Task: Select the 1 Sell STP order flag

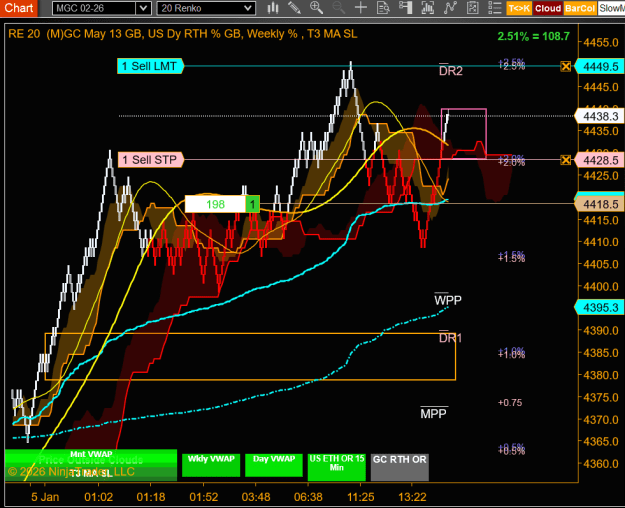Action: [151, 160]
